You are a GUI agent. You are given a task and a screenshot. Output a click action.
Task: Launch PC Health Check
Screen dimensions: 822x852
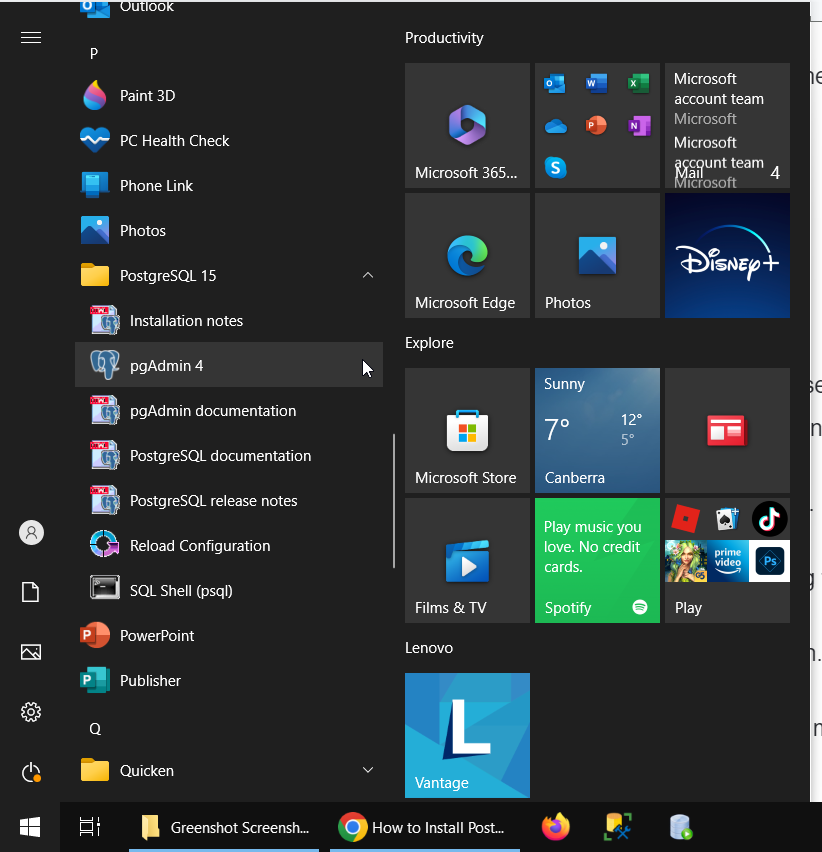click(x=174, y=141)
